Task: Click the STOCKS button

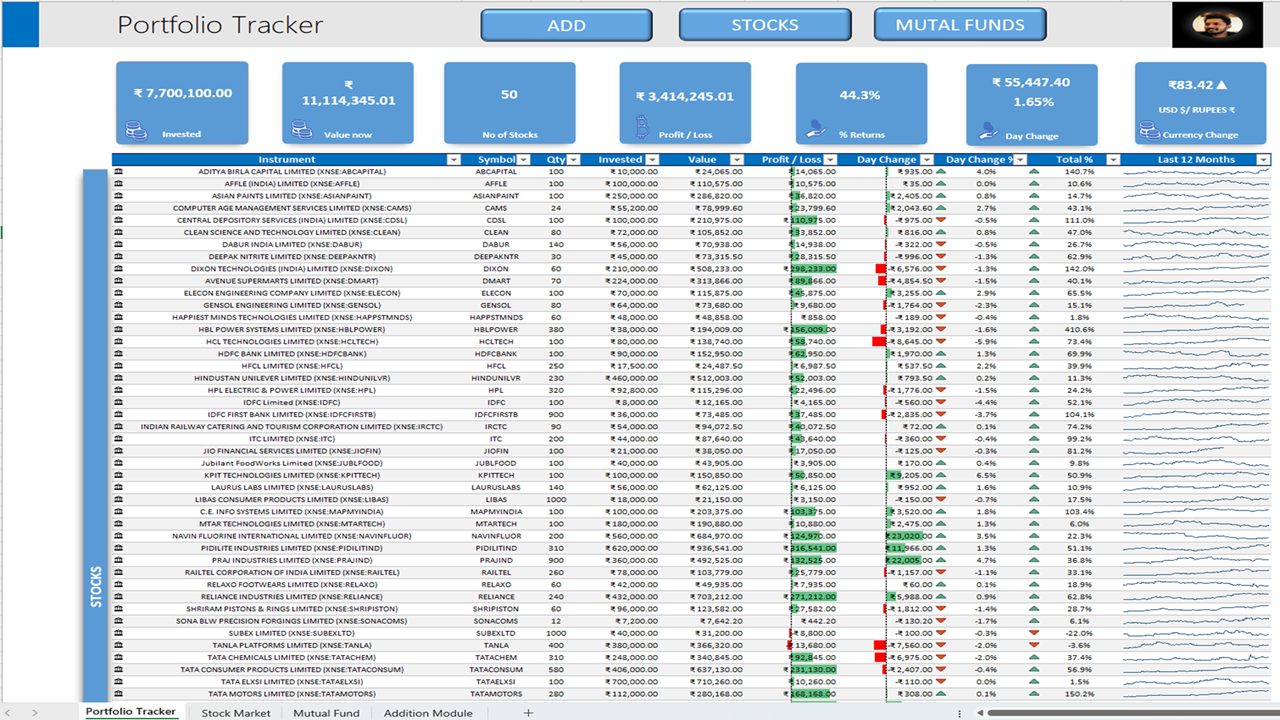Action: (765, 25)
